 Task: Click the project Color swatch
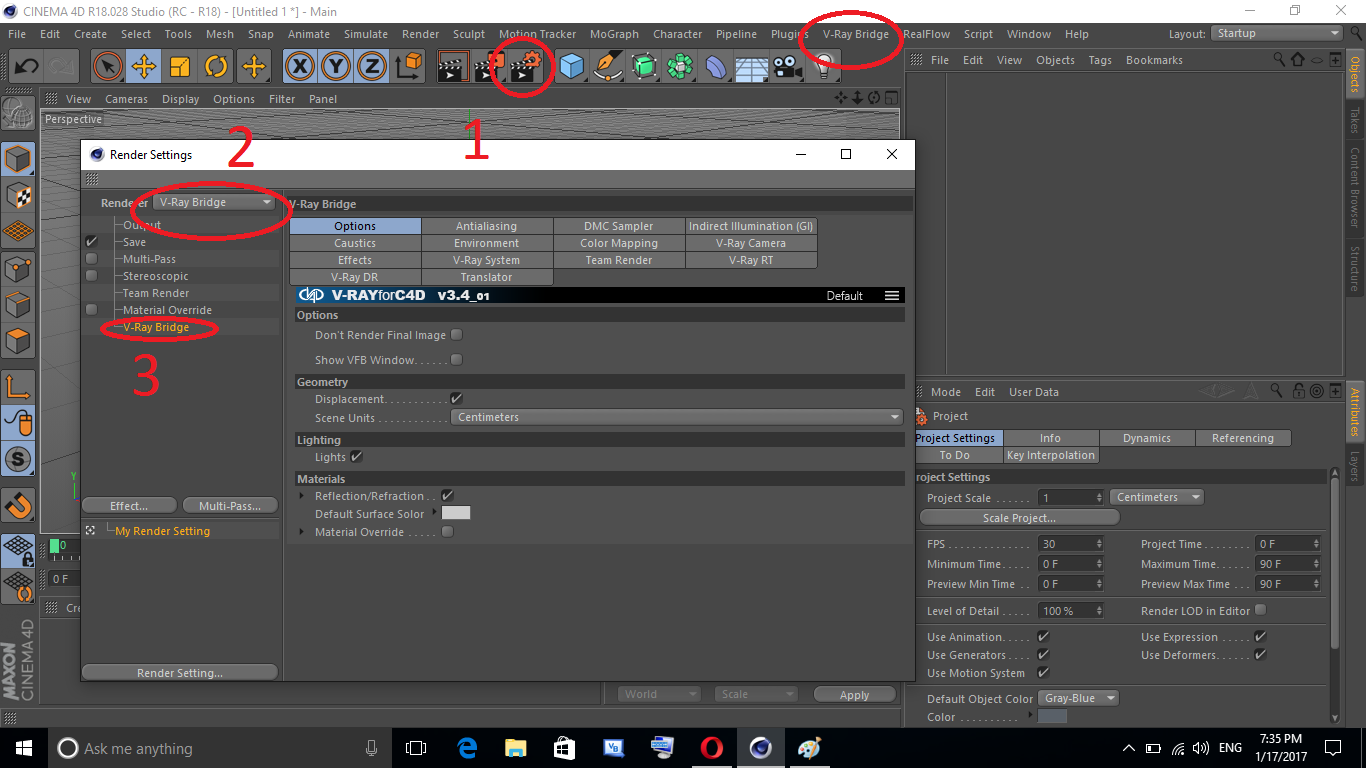click(1053, 716)
